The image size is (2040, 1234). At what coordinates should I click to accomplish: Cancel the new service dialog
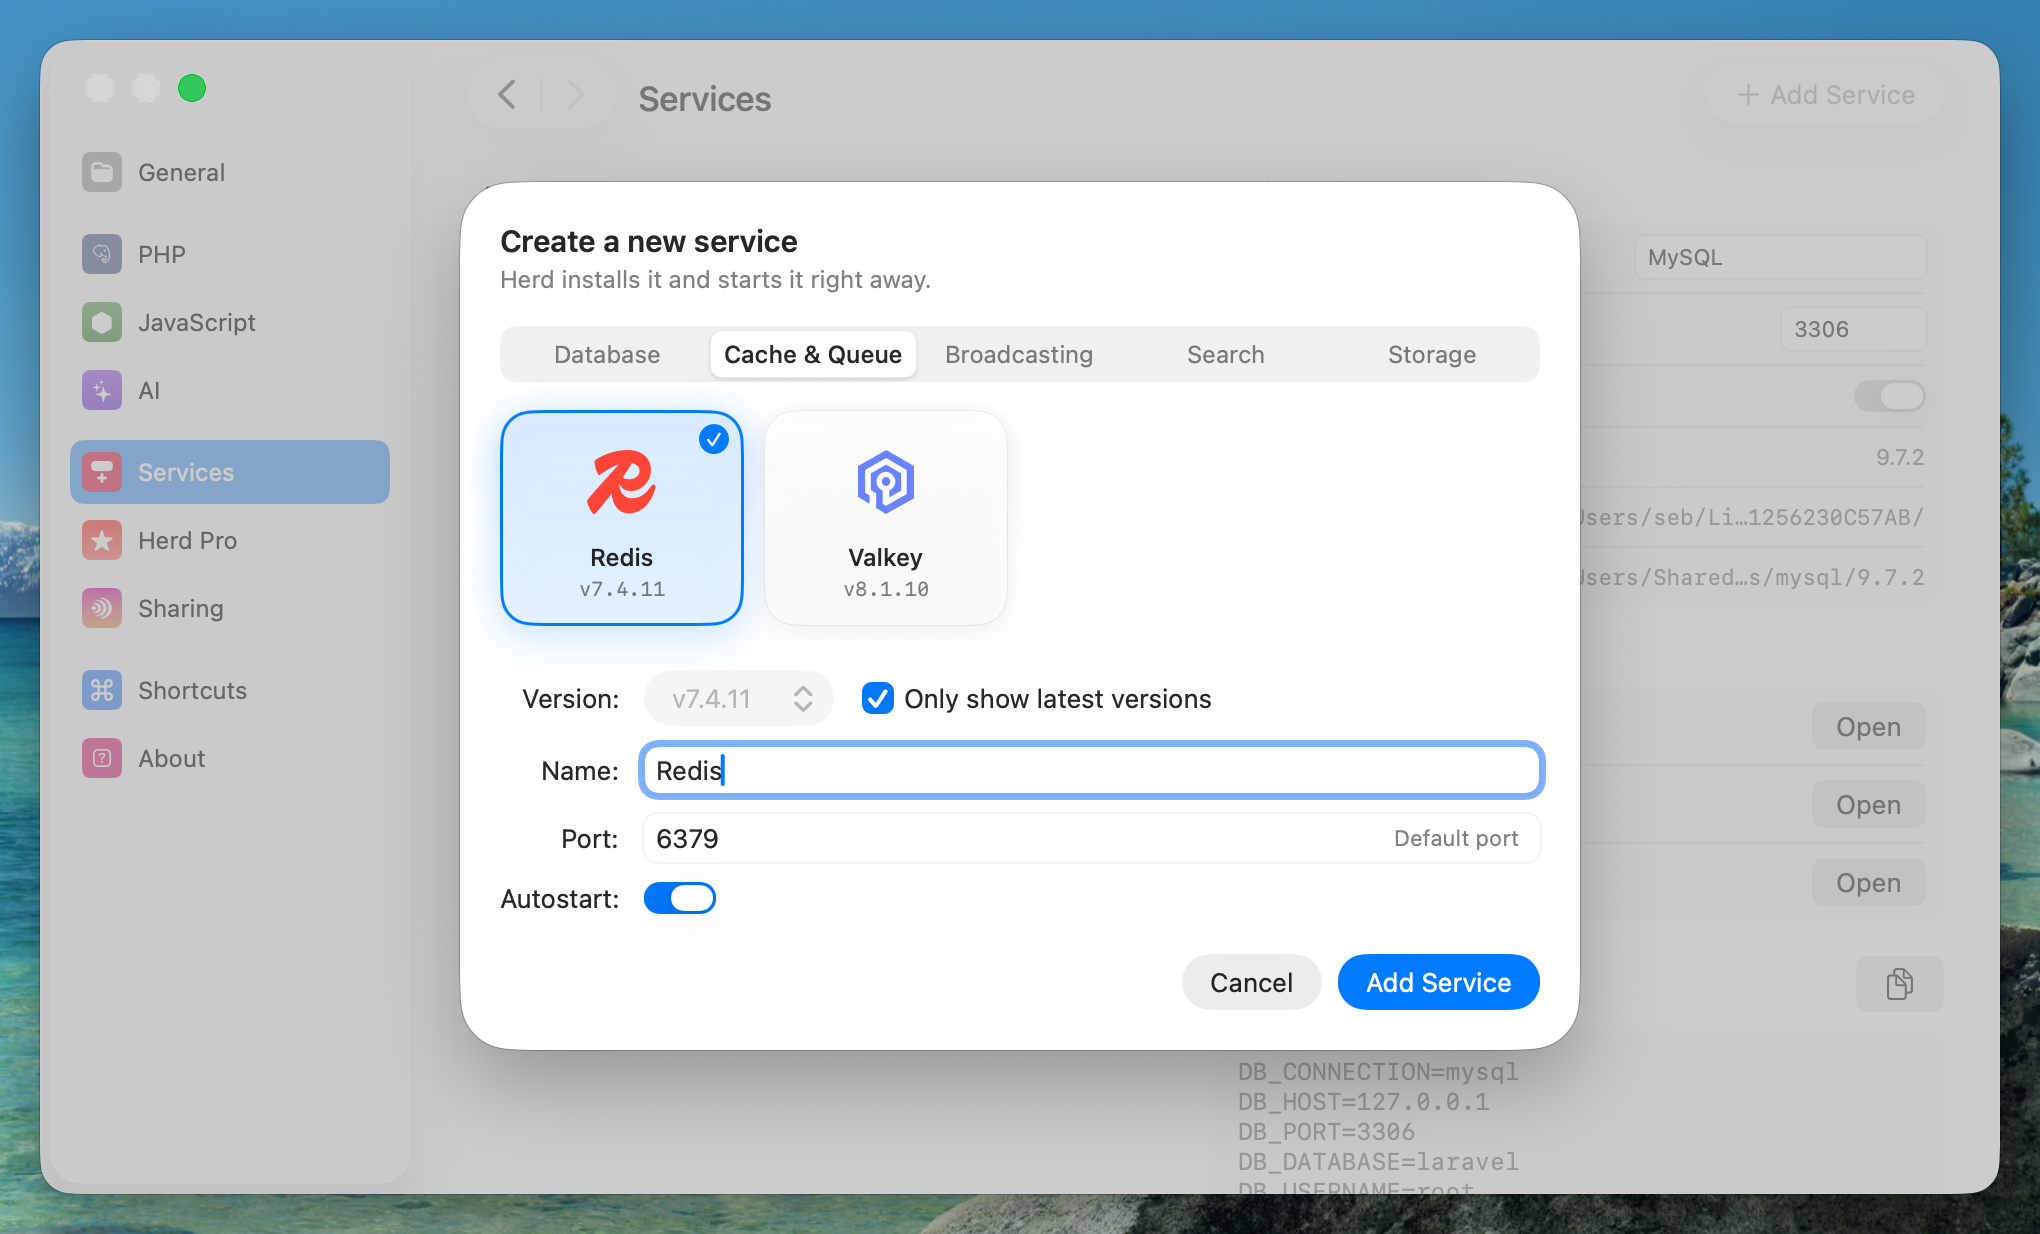[1251, 982]
